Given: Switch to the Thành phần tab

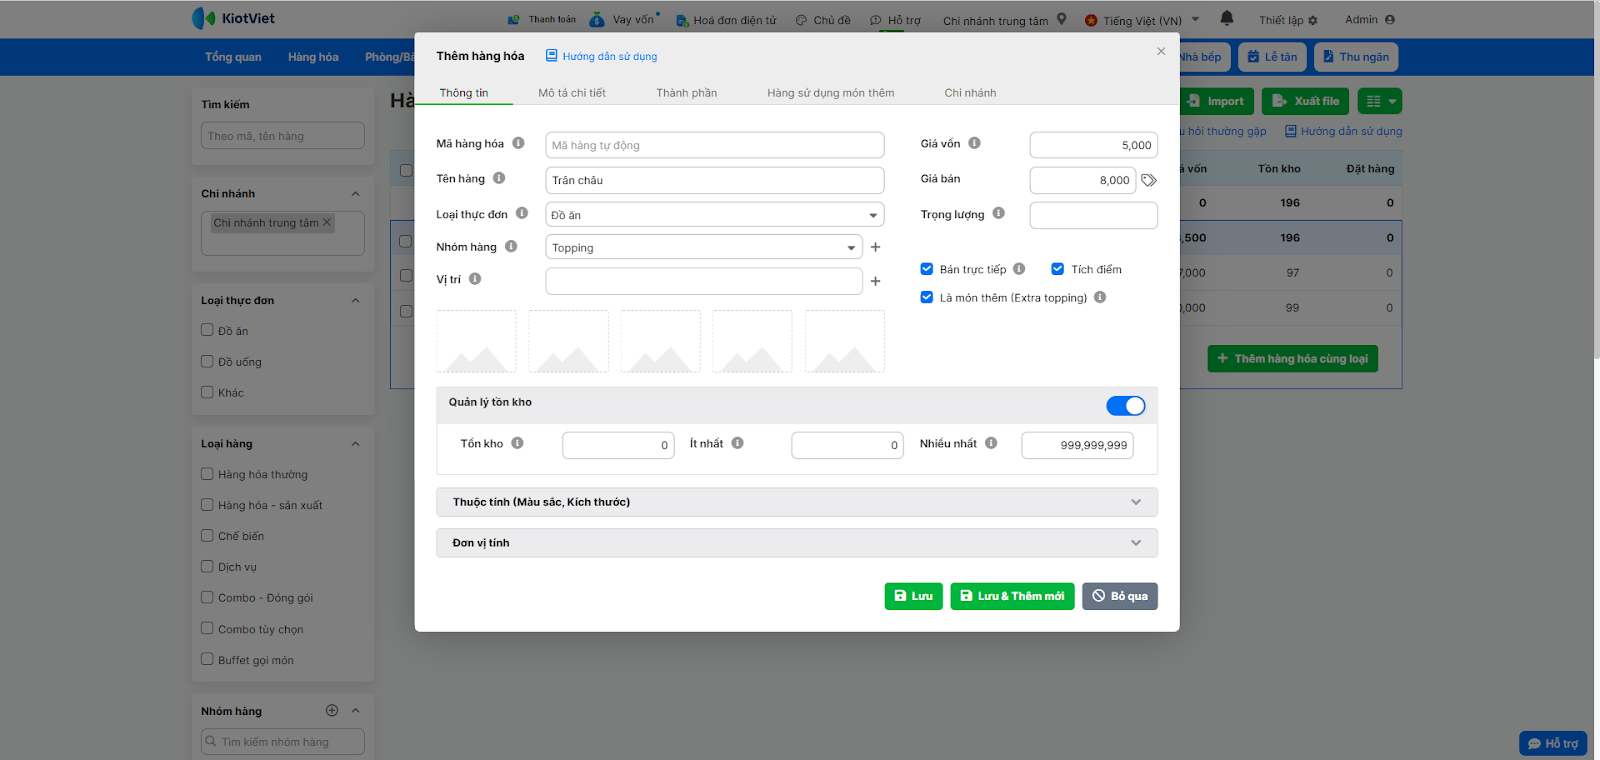Looking at the screenshot, I should 686,93.
